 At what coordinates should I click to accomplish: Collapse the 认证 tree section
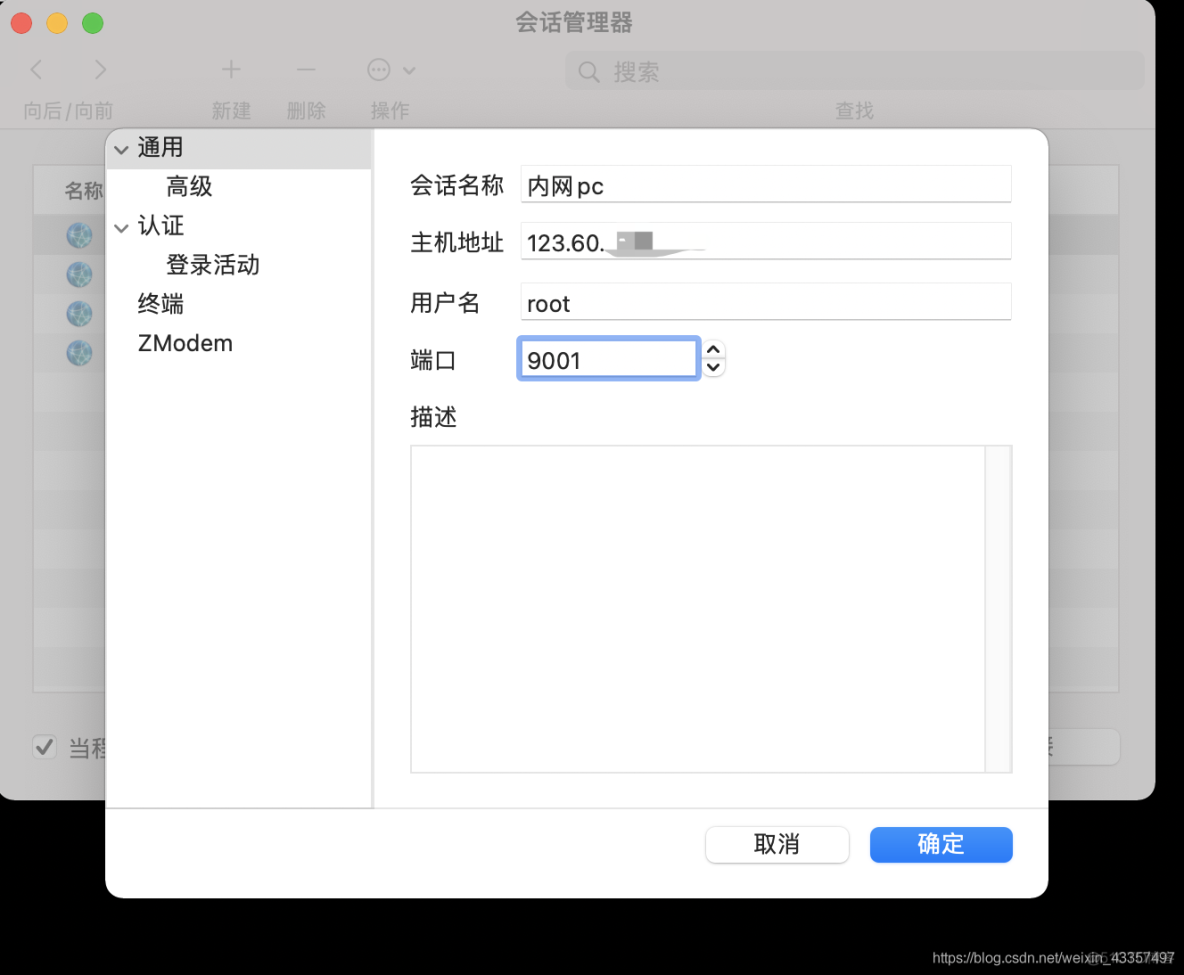pyautogui.click(x=122, y=227)
